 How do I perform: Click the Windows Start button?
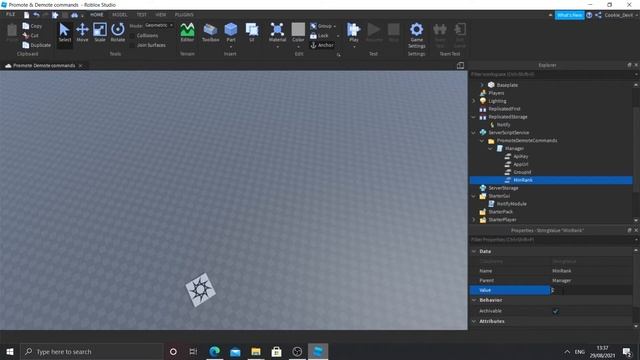pyautogui.click(x=10, y=351)
